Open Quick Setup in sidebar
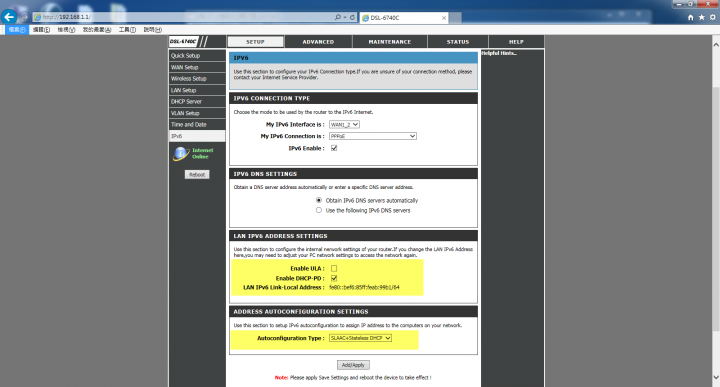Image resolution: width=720 pixels, height=387 pixels. pos(197,56)
